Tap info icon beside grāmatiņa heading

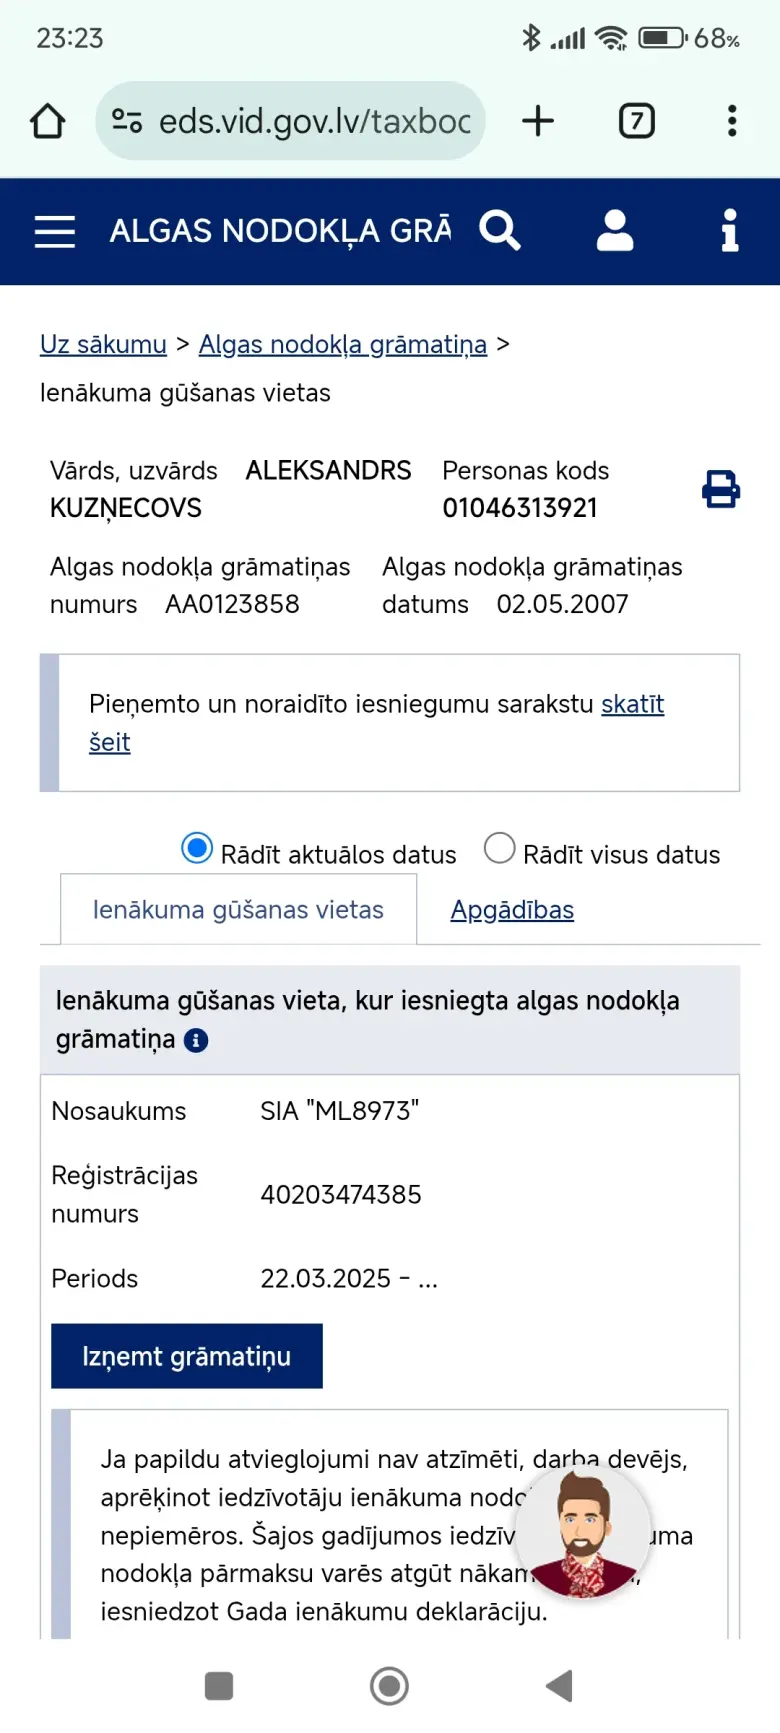[197, 1041]
